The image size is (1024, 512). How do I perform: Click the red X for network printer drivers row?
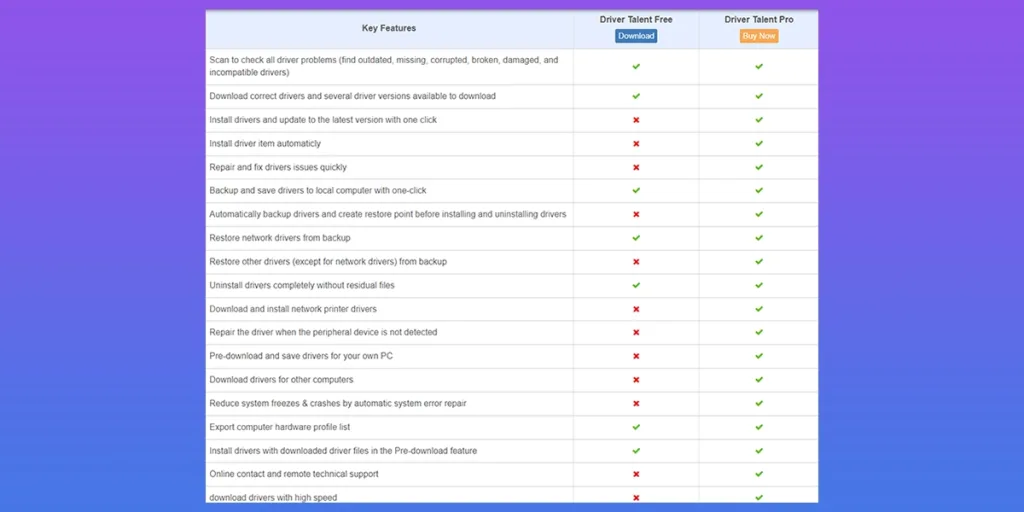tap(636, 309)
